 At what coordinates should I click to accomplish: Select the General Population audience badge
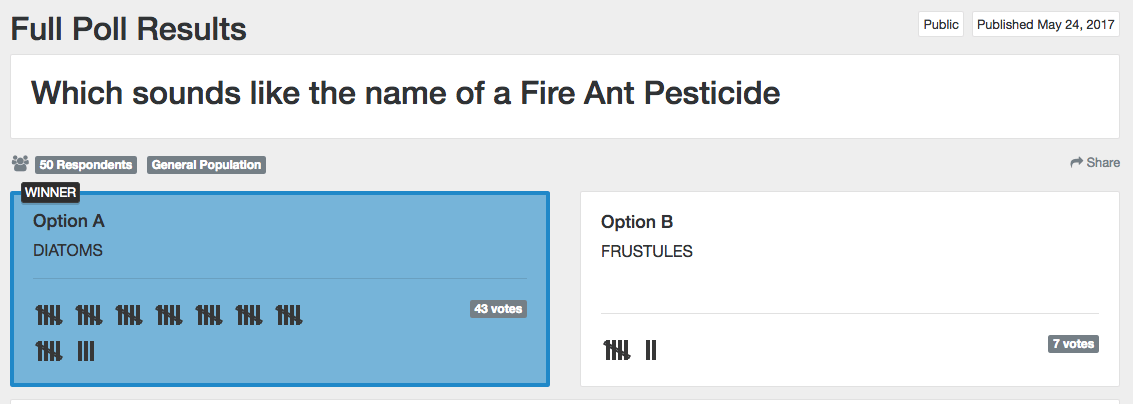207,164
